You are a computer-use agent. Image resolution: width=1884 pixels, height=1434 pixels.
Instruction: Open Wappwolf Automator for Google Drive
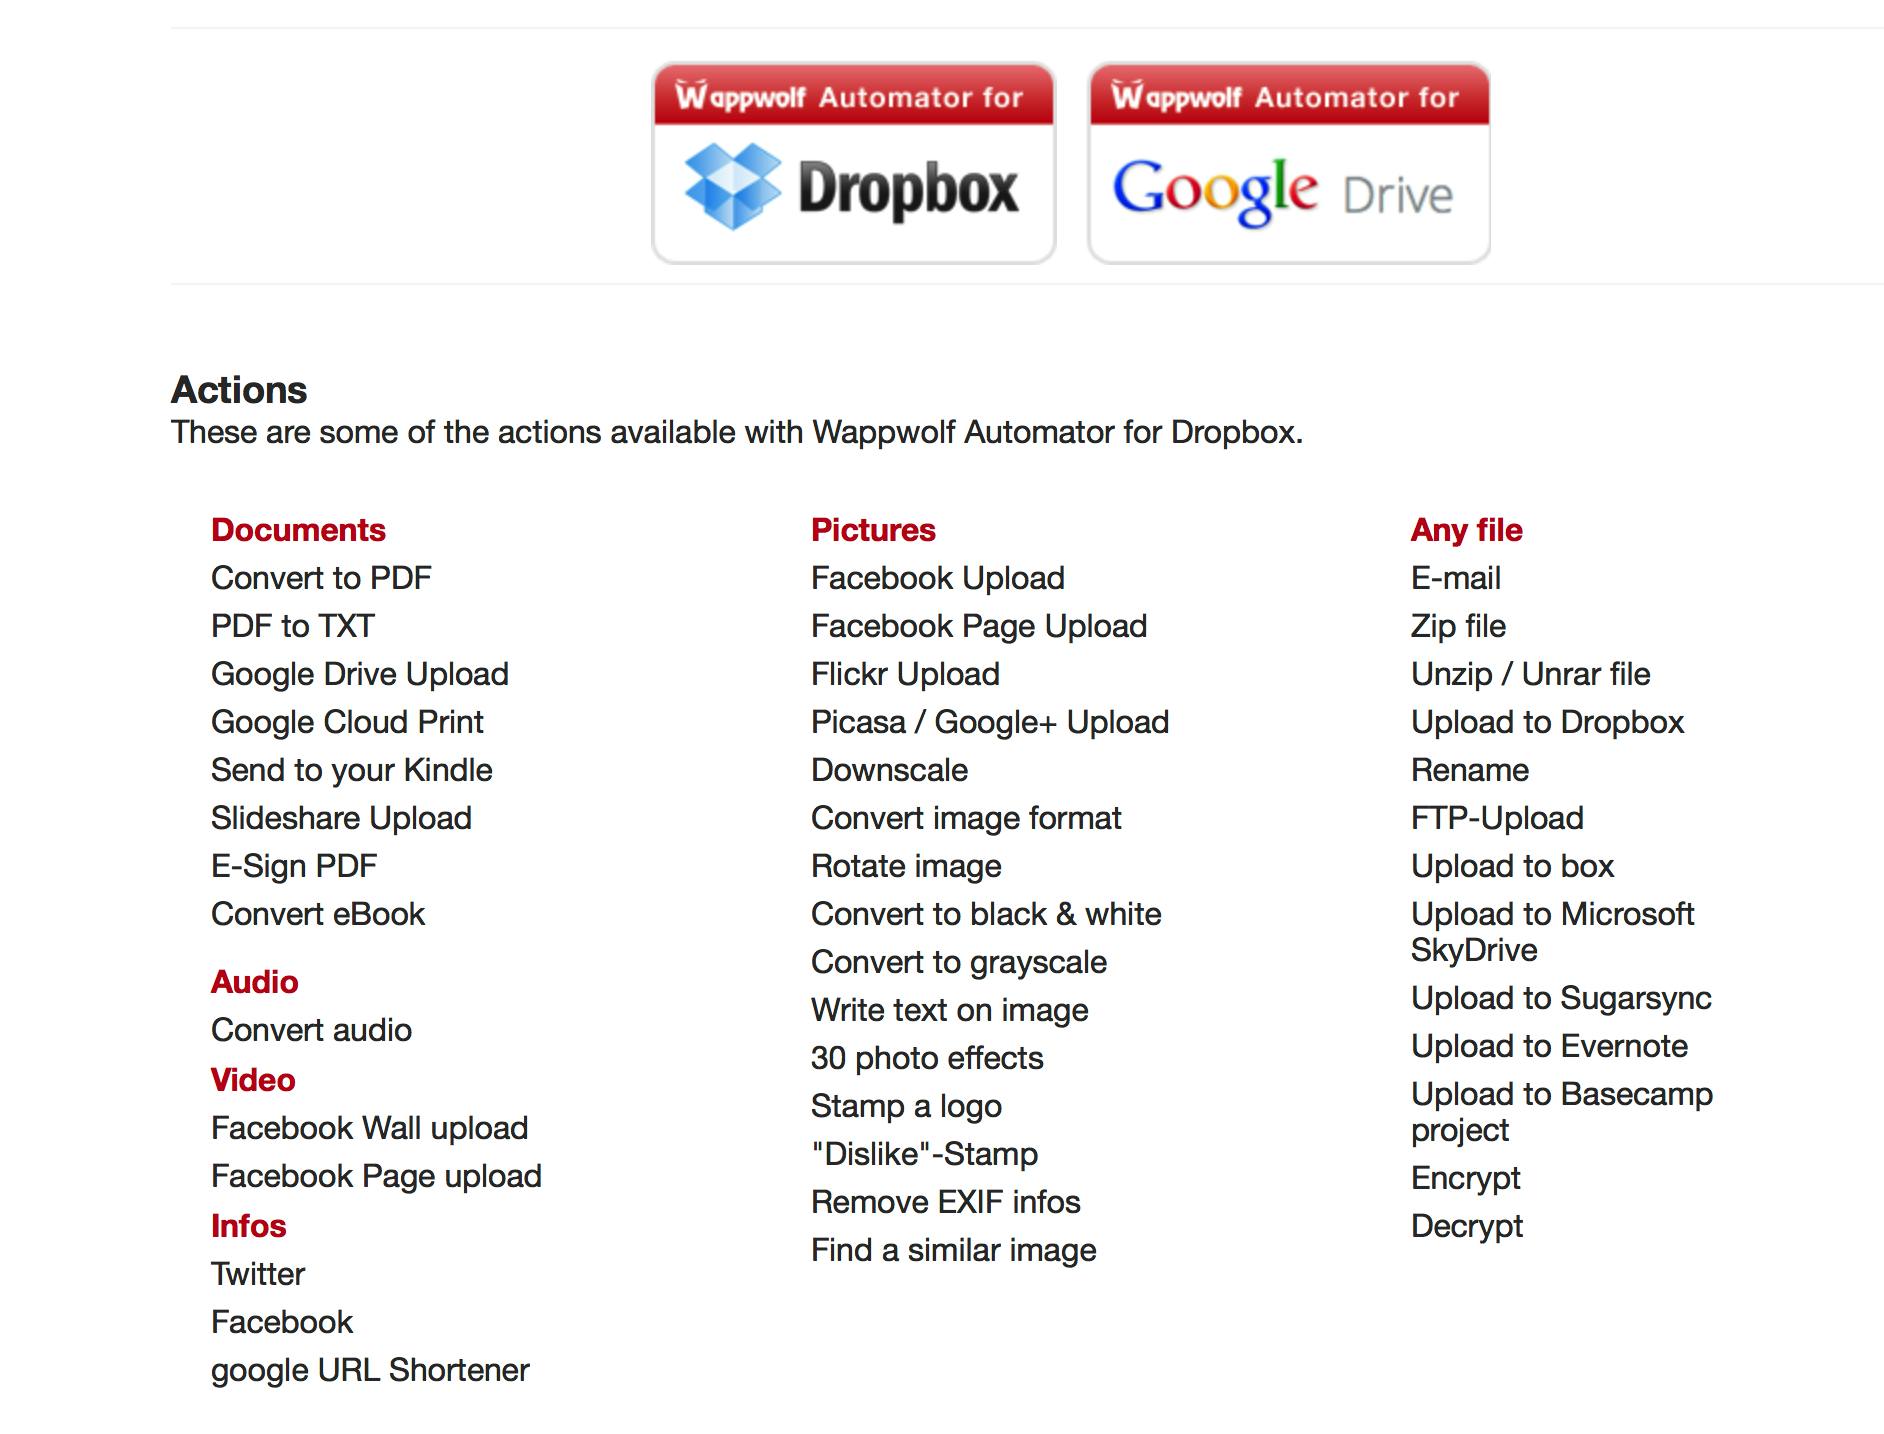(x=1288, y=164)
